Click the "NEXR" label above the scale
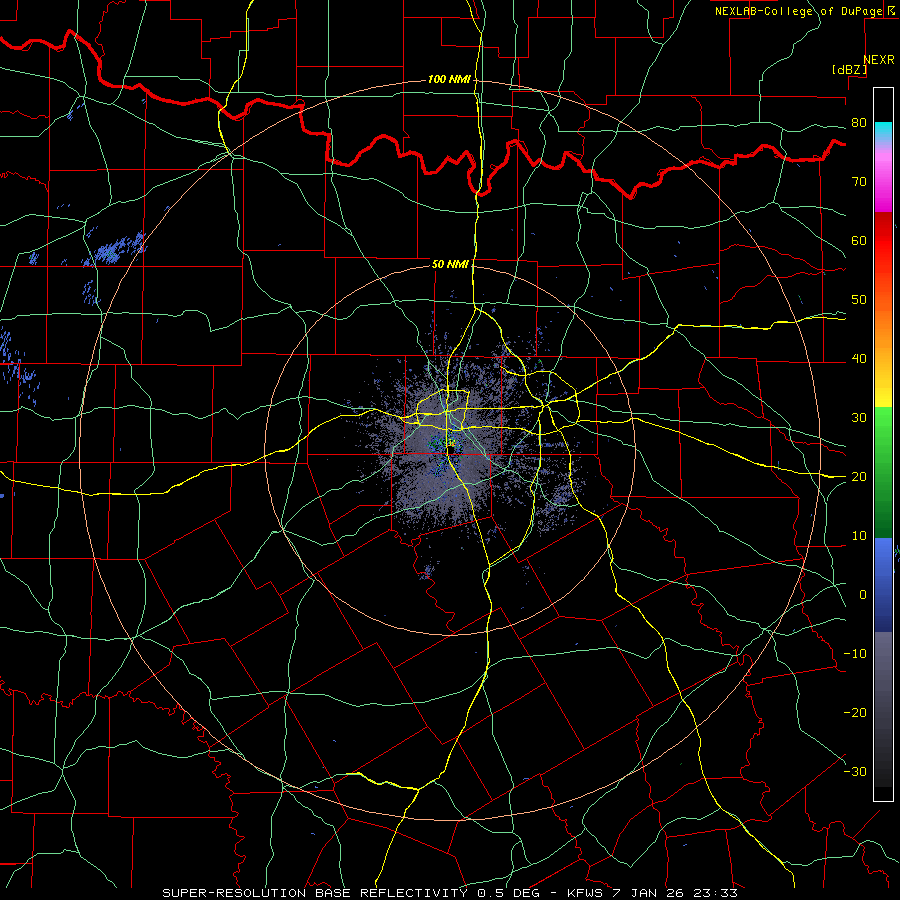 pyautogui.click(x=878, y=60)
